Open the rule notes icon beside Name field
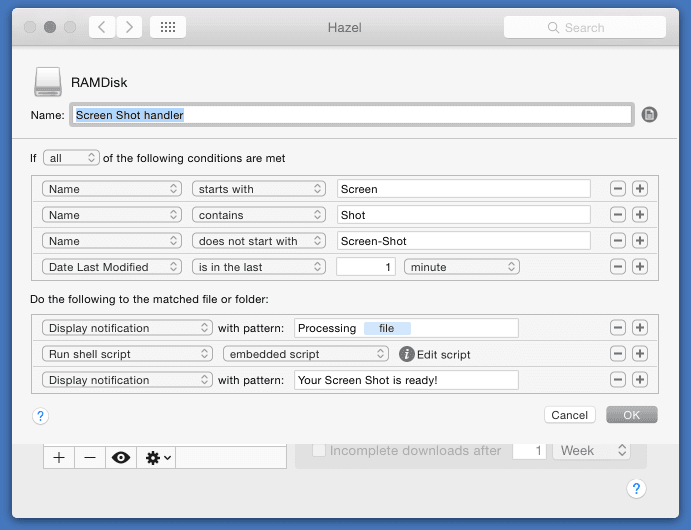Screen dimensions: 691x530 tap(649, 115)
